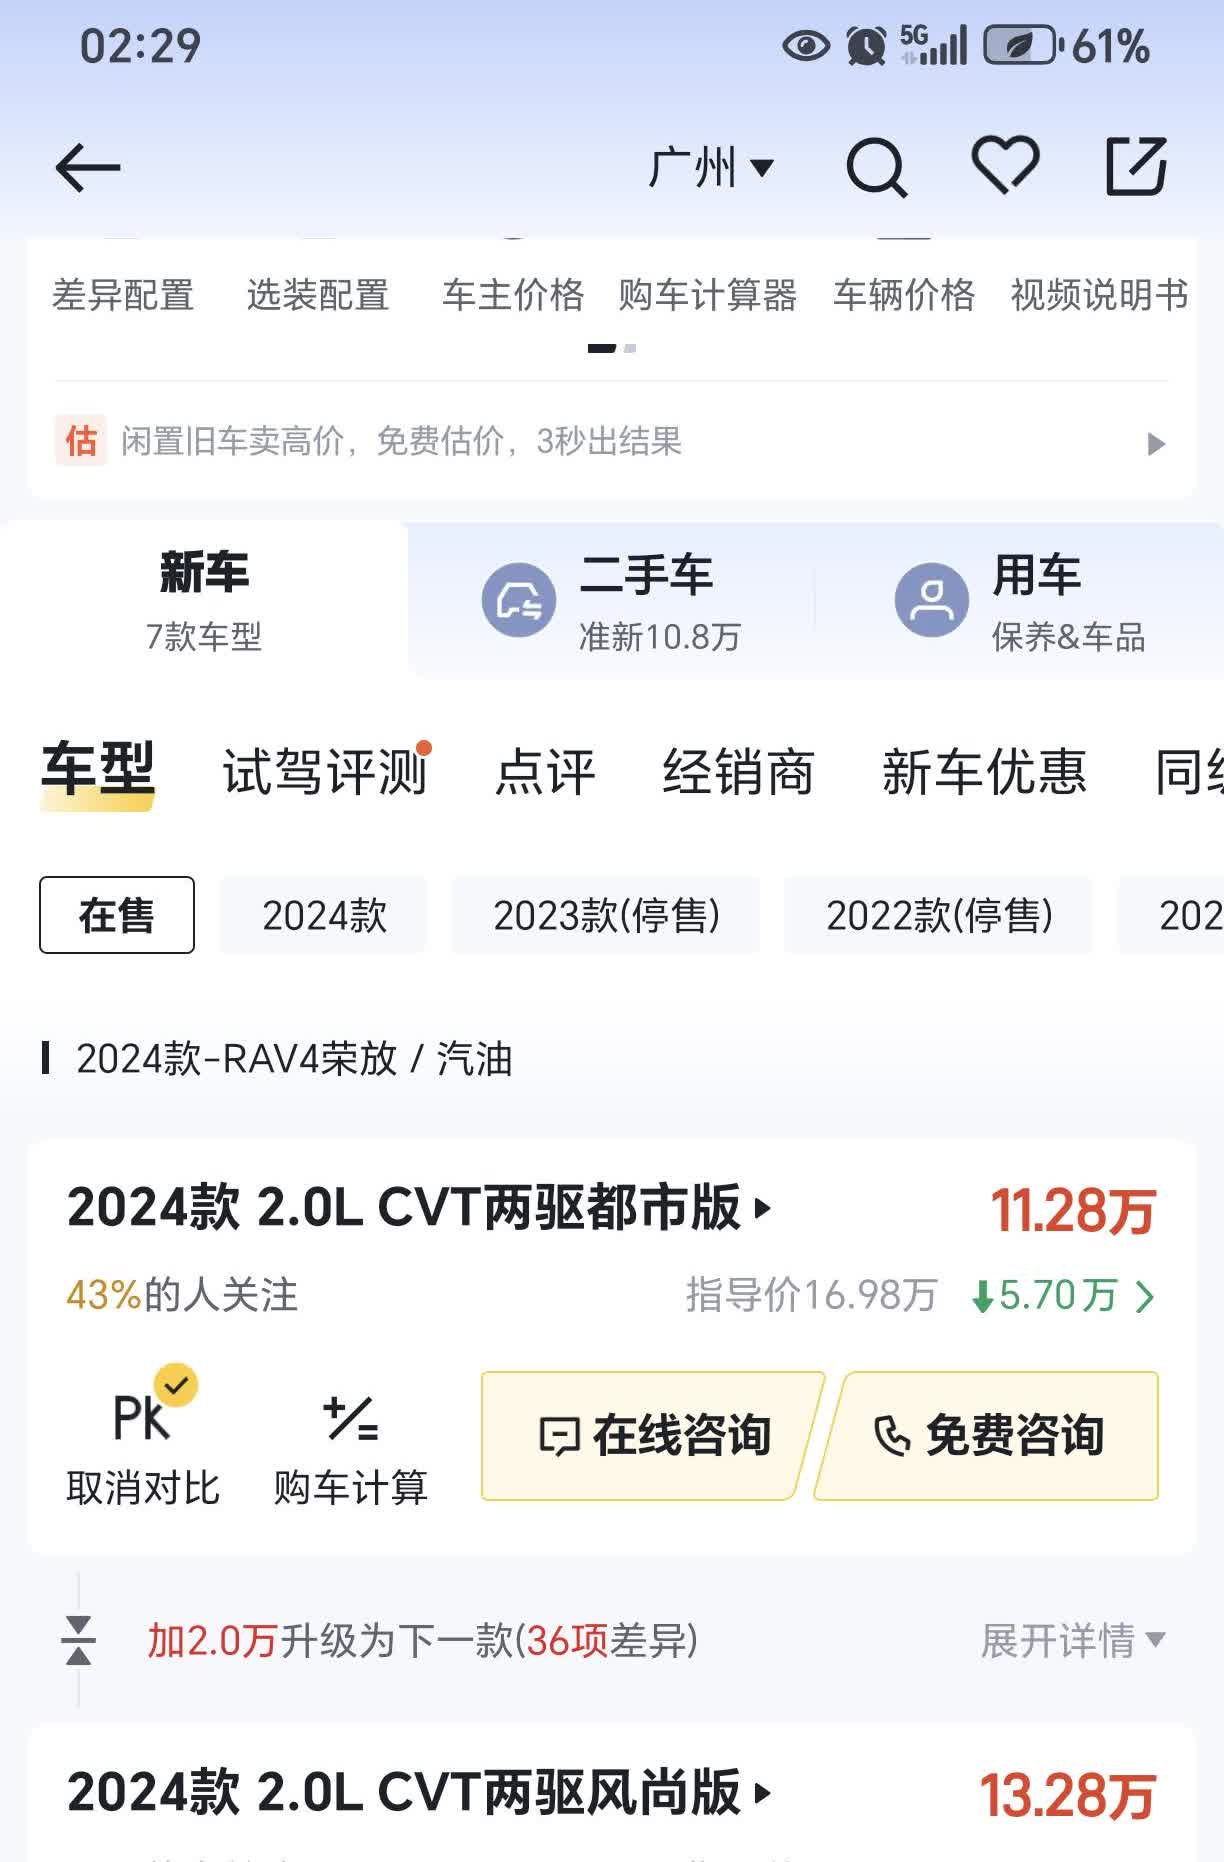Tap the 在线咨询 button

click(x=654, y=1436)
